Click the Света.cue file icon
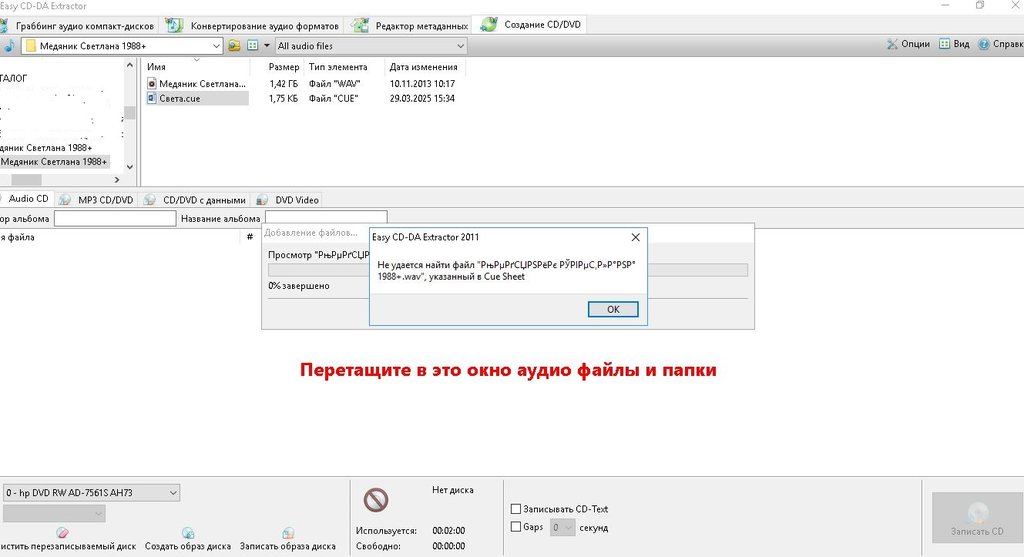Screen dimensions: 1024x557 click(152, 99)
